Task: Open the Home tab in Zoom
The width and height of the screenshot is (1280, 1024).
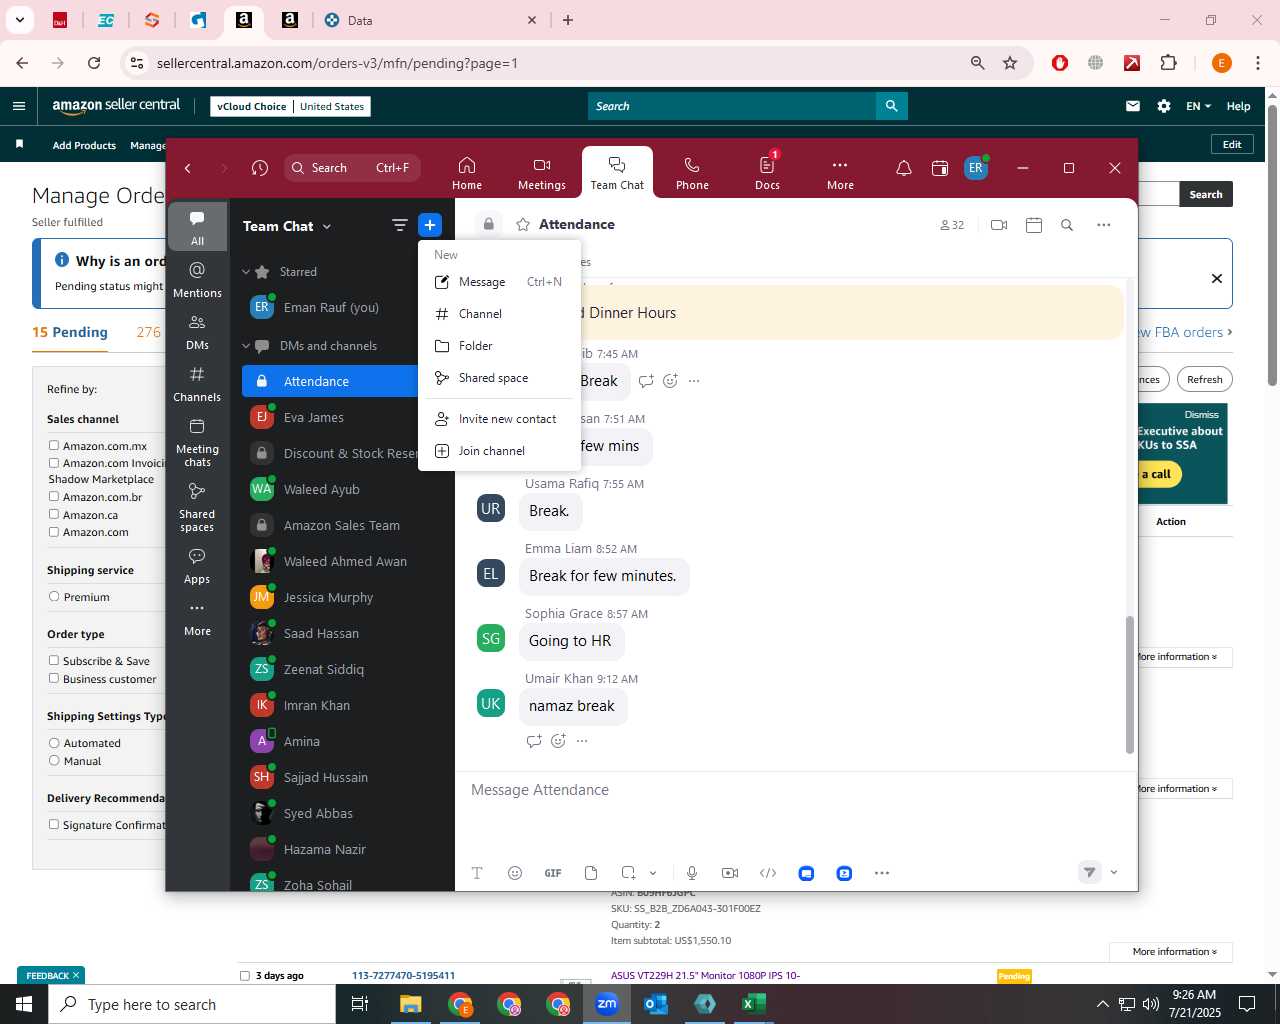Action: [466, 173]
